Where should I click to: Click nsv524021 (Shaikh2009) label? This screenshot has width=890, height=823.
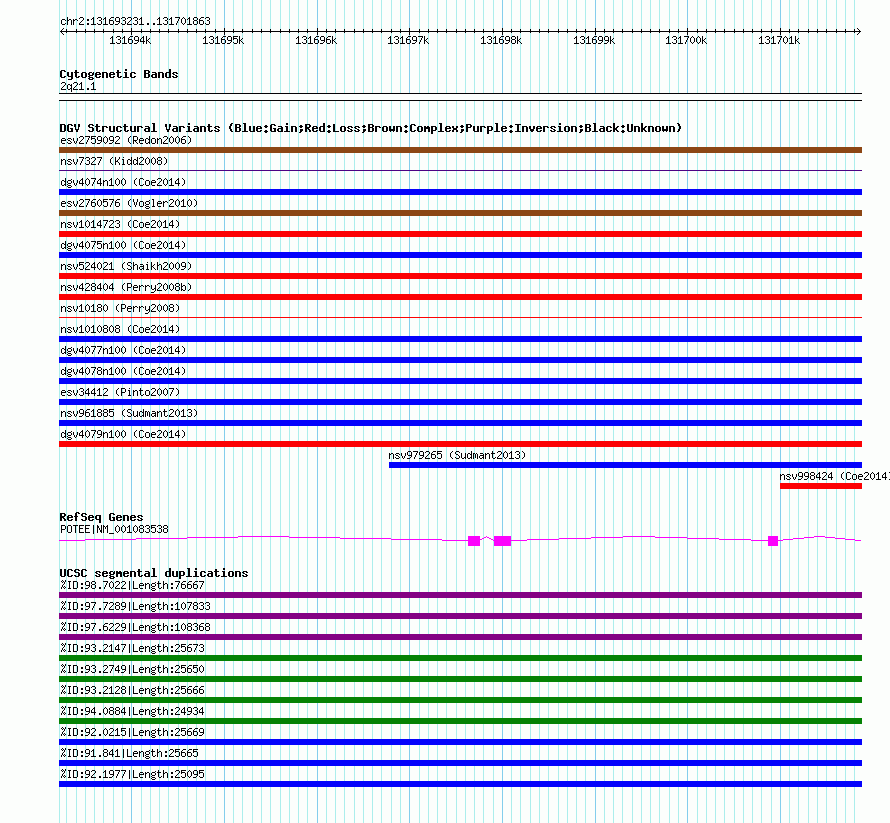(126, 266)
